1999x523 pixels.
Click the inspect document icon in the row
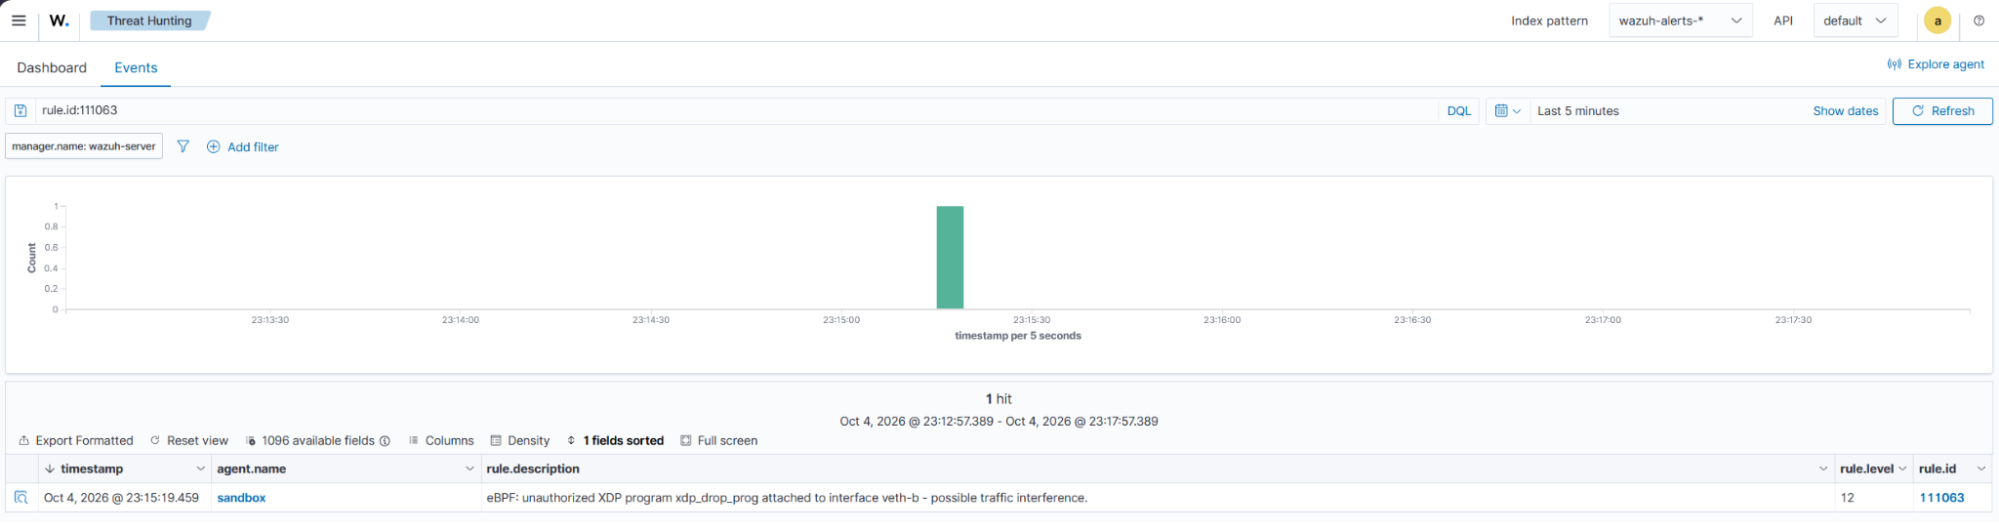coord(20,497)
